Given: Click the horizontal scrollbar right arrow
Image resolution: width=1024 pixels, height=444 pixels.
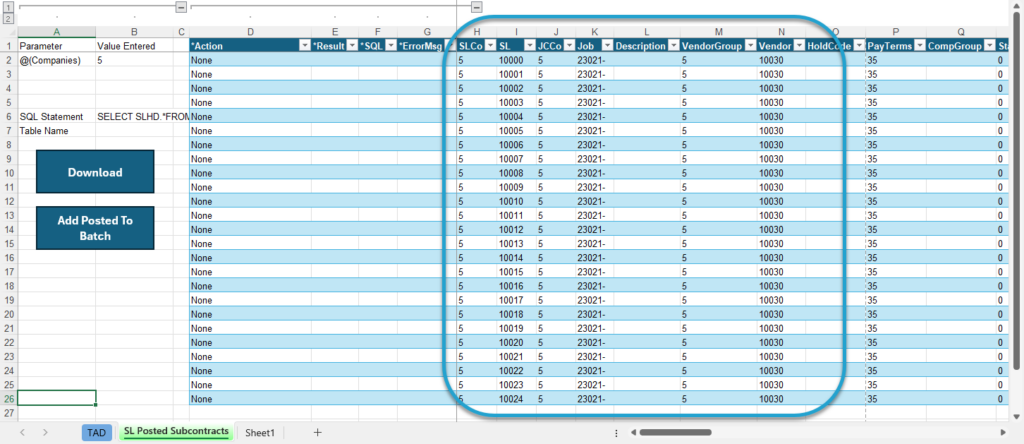Looking at the screenshot, I should (x=1003, y=432).
